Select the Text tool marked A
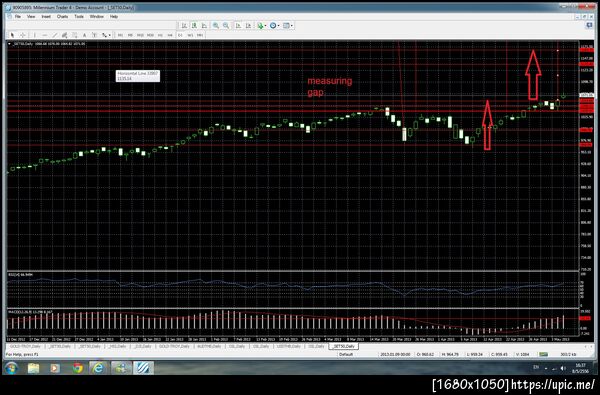The image size is (600, 395). [x=84, y=35]
